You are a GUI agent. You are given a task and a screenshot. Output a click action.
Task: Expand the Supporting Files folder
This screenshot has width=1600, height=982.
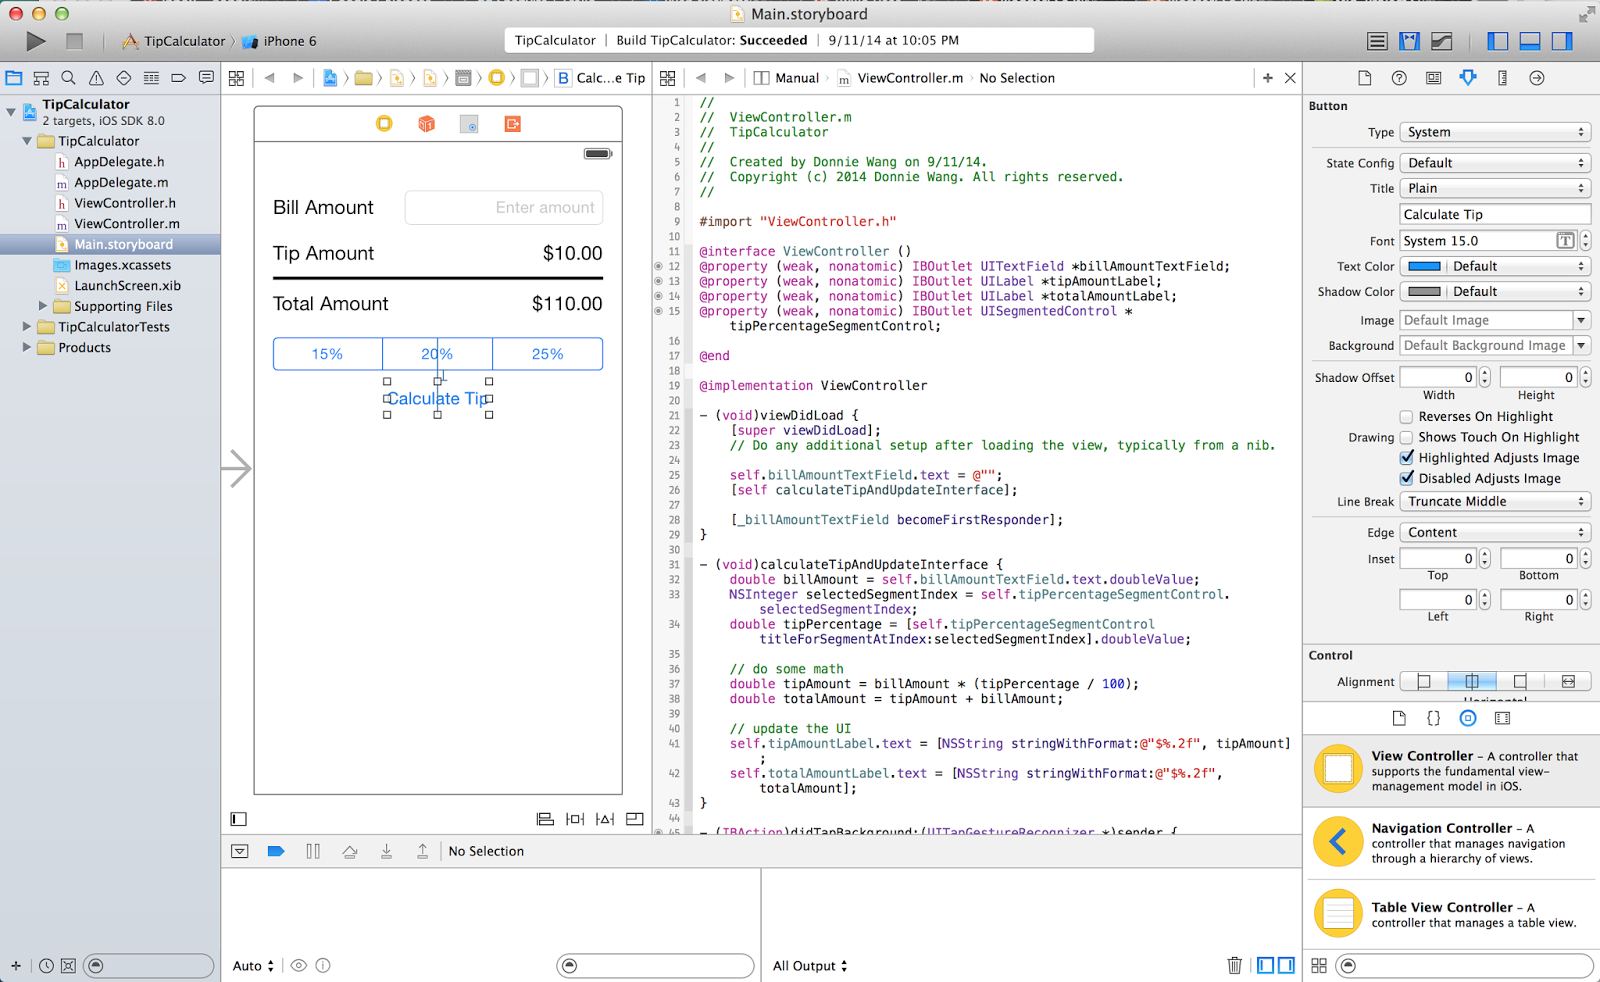43,306
